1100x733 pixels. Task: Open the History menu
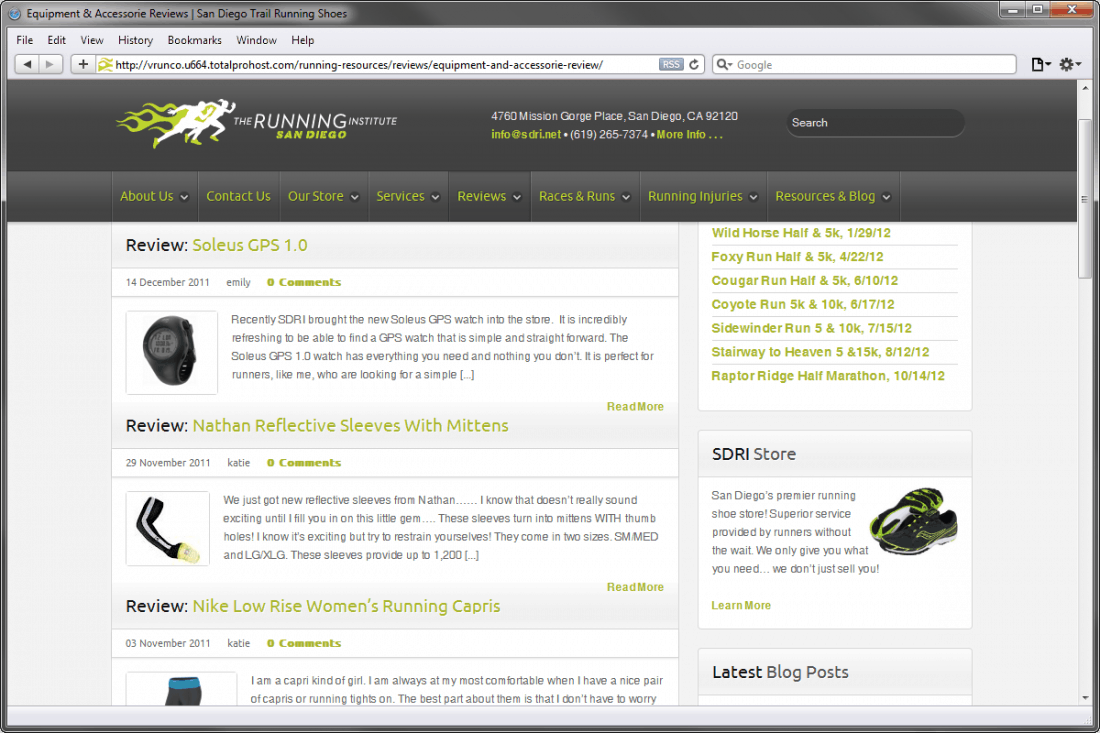pyautogui.click(x=135, y=40)
